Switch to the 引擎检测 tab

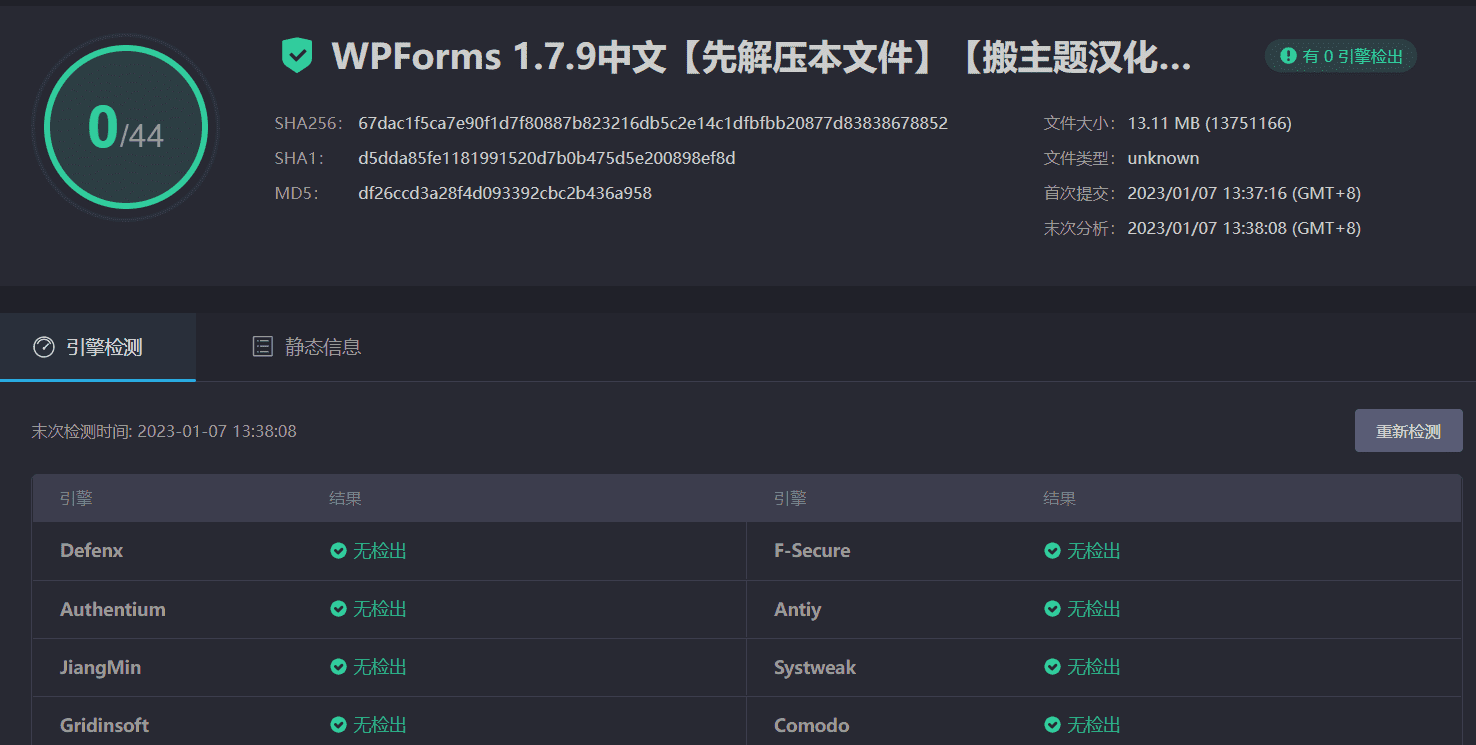[x=98, y=347]
